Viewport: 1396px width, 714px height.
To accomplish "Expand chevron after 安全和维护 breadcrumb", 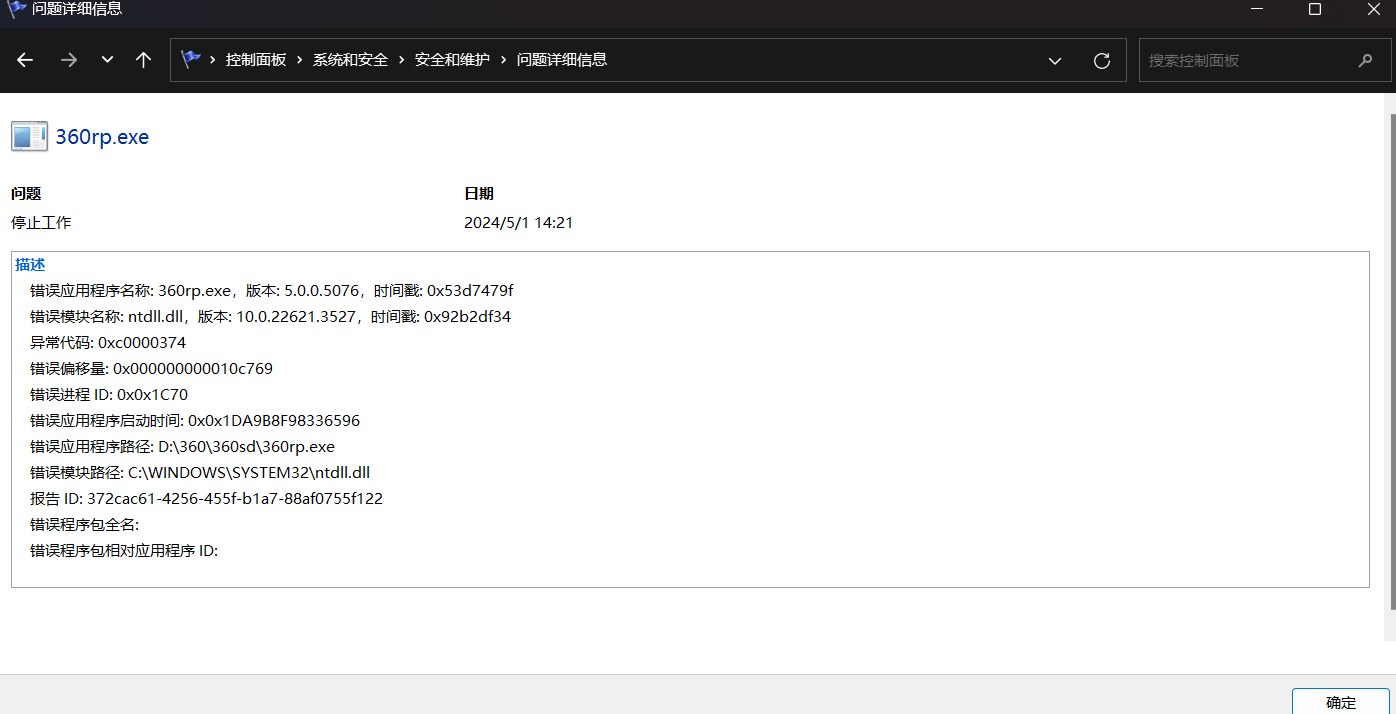I will (503, 60).
